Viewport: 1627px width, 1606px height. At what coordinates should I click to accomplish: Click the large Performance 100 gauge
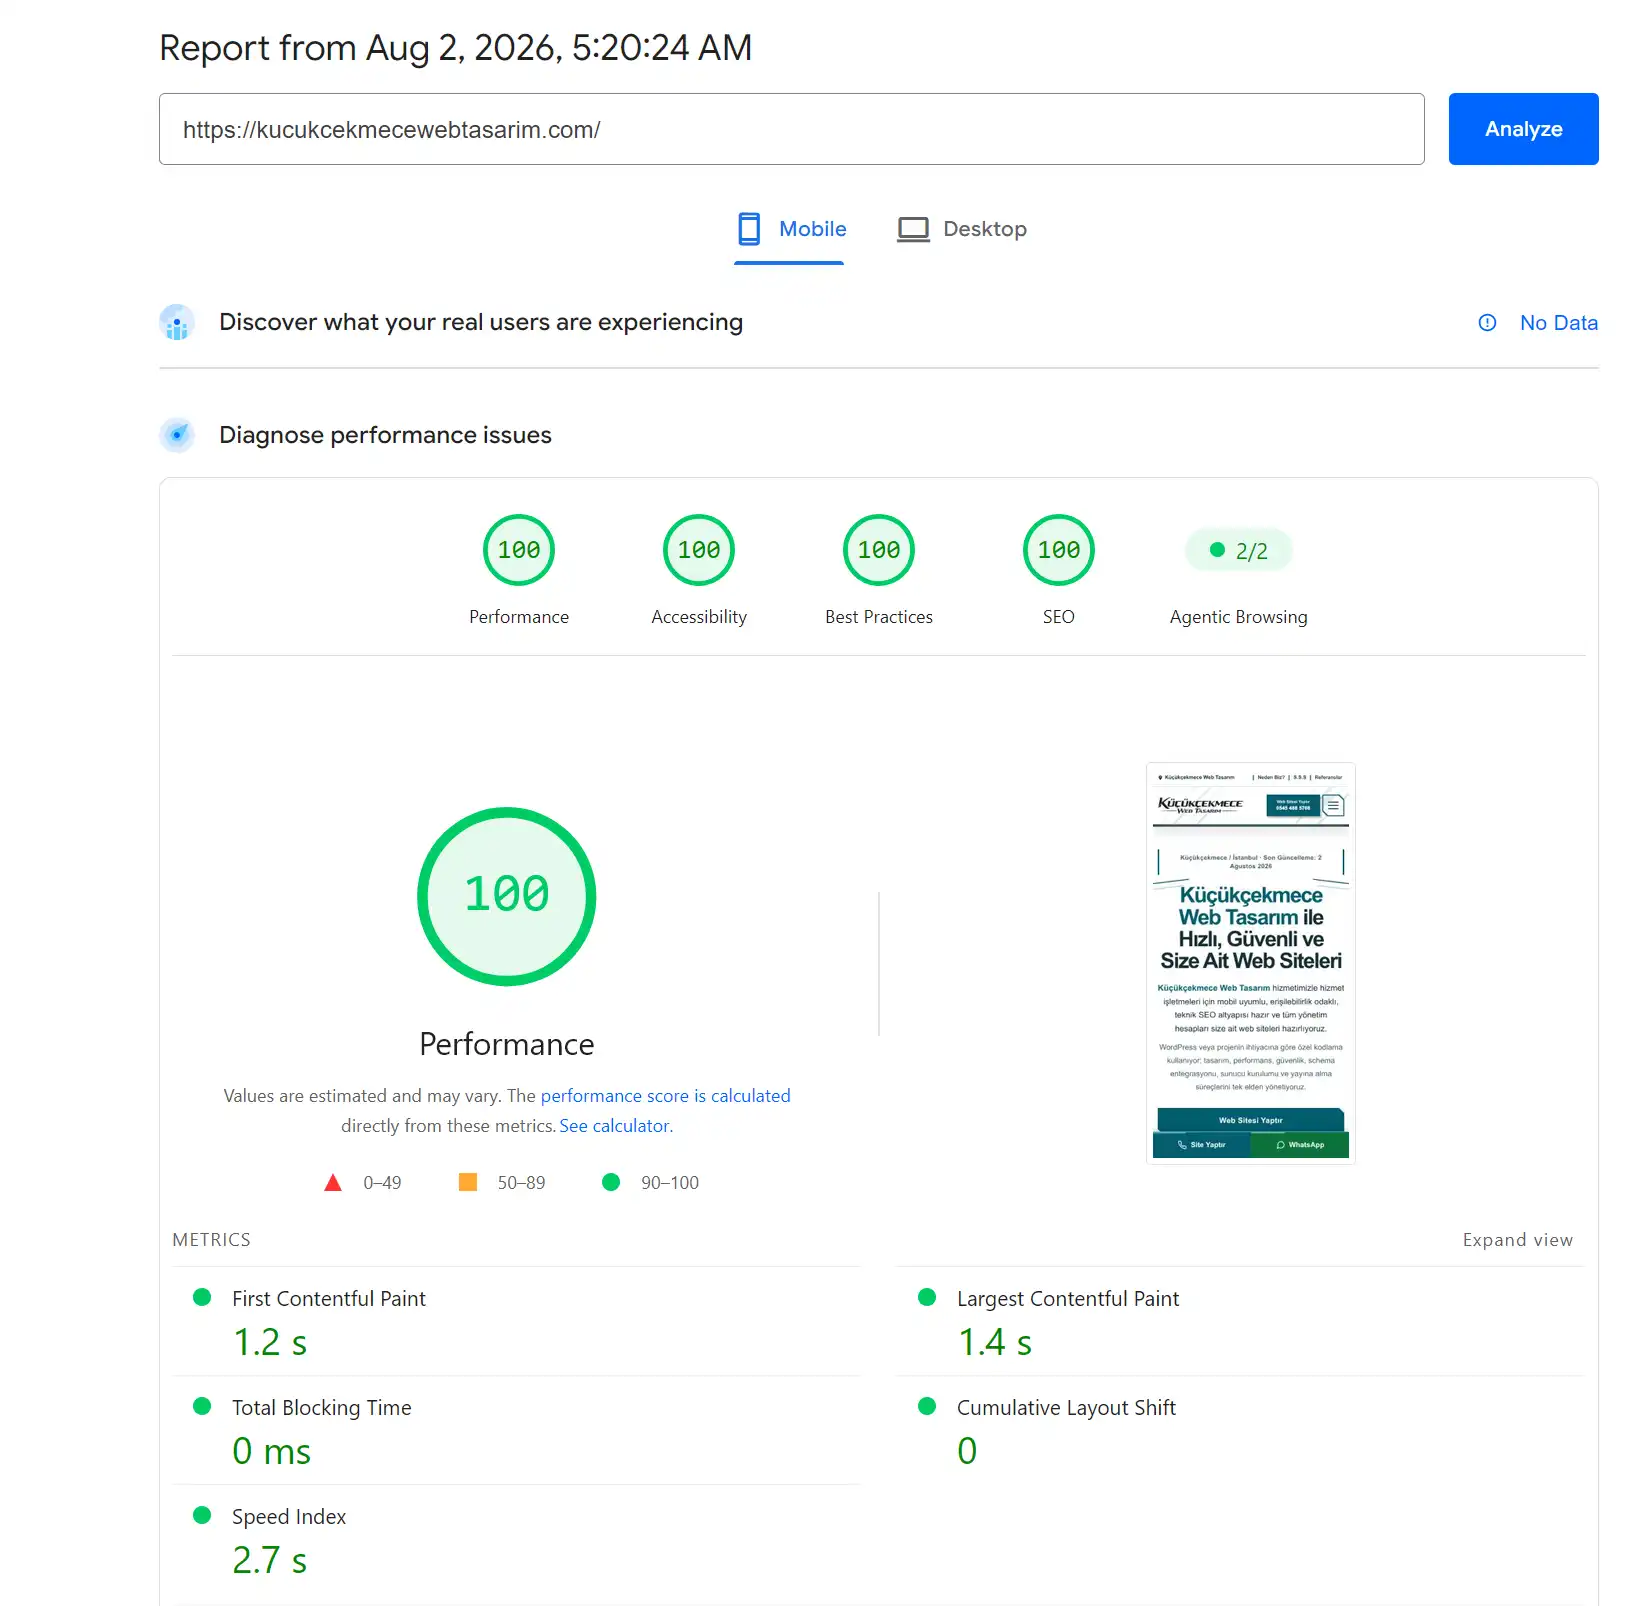click(507, 896)
